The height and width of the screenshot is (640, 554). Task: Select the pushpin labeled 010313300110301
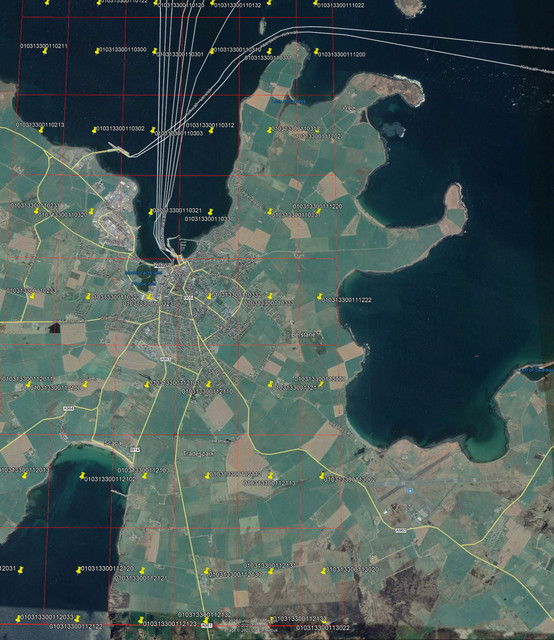click(154, 51)
